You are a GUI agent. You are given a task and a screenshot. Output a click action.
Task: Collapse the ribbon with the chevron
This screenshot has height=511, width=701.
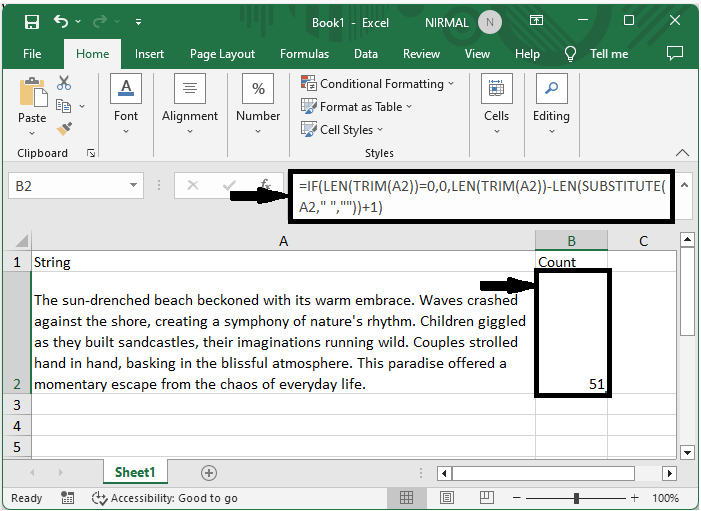click(x=682, y=153)
